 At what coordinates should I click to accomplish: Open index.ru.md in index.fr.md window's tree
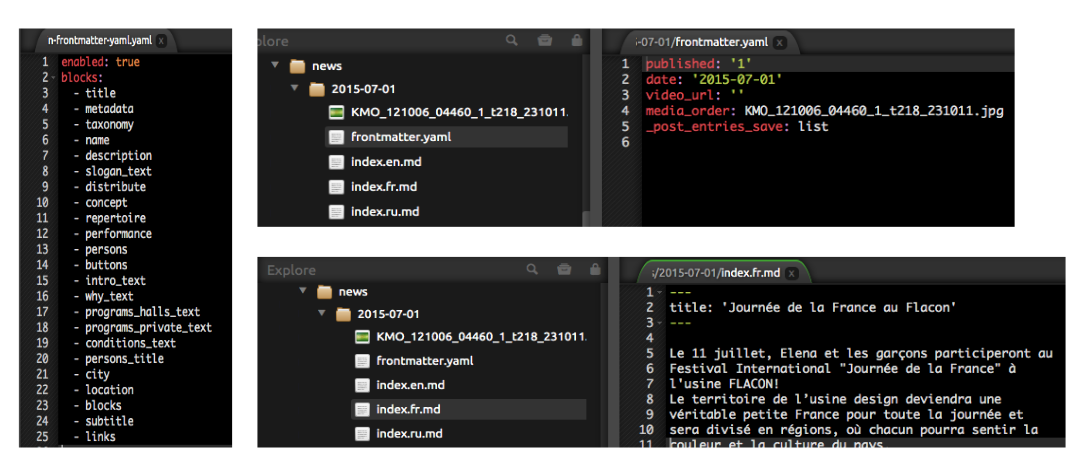click(x=410, y=434)
